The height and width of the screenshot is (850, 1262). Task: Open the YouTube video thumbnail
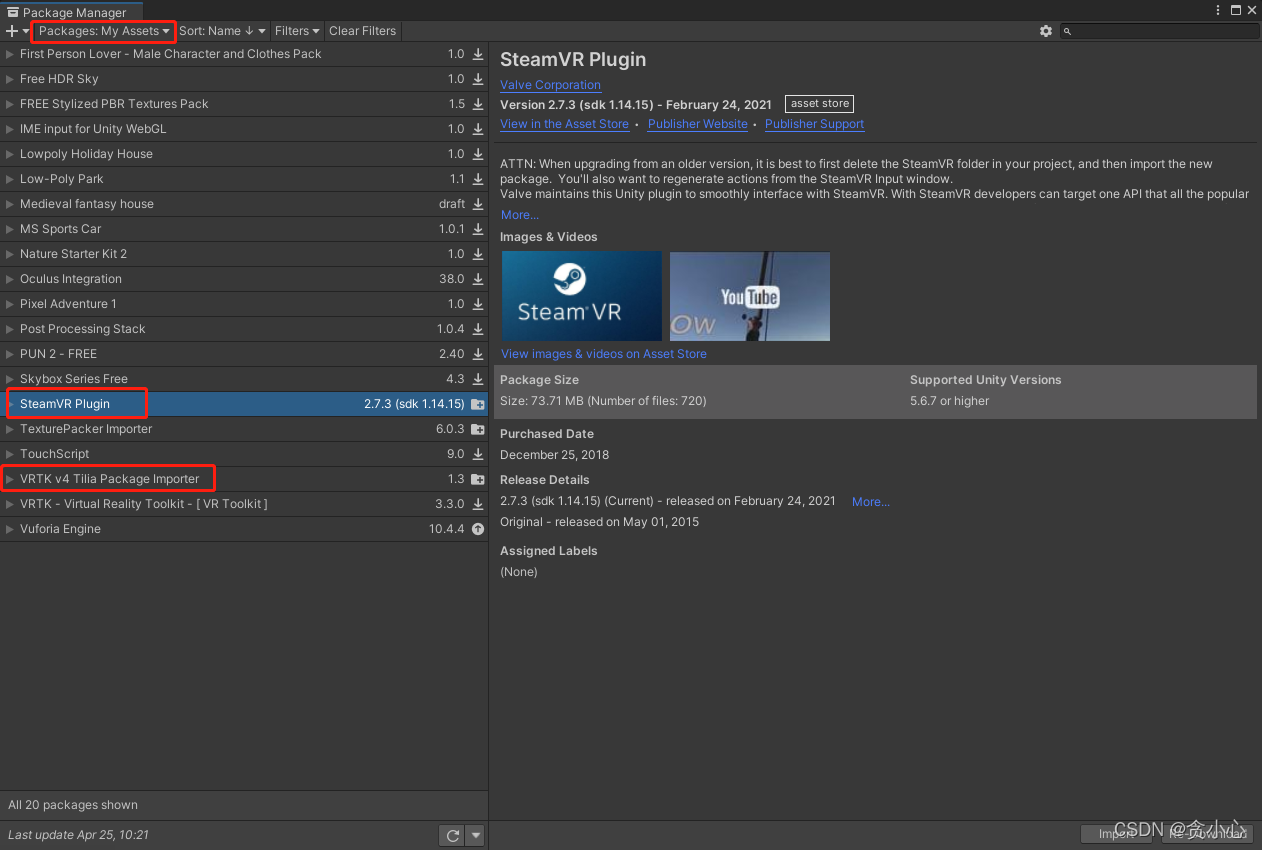click(750, 296)
